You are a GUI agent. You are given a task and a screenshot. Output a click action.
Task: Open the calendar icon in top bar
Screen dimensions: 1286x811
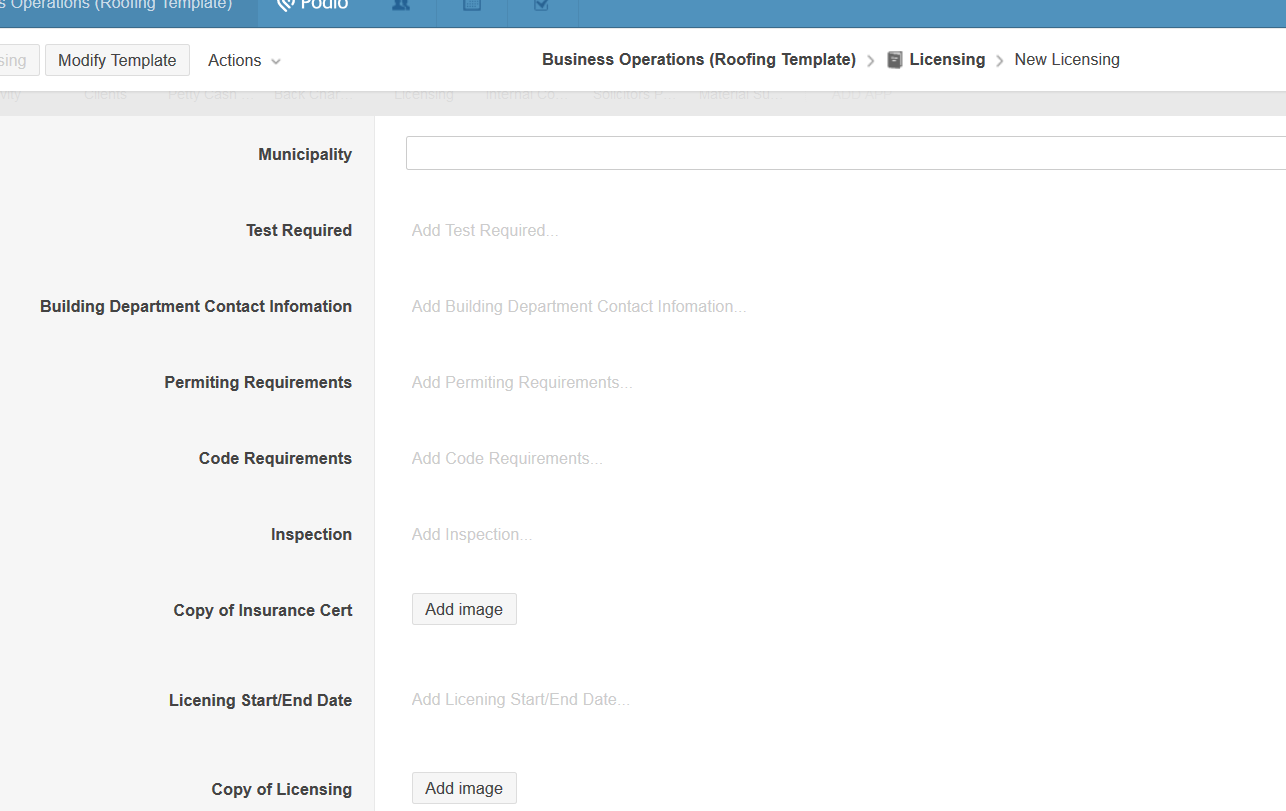click(472, 5)
